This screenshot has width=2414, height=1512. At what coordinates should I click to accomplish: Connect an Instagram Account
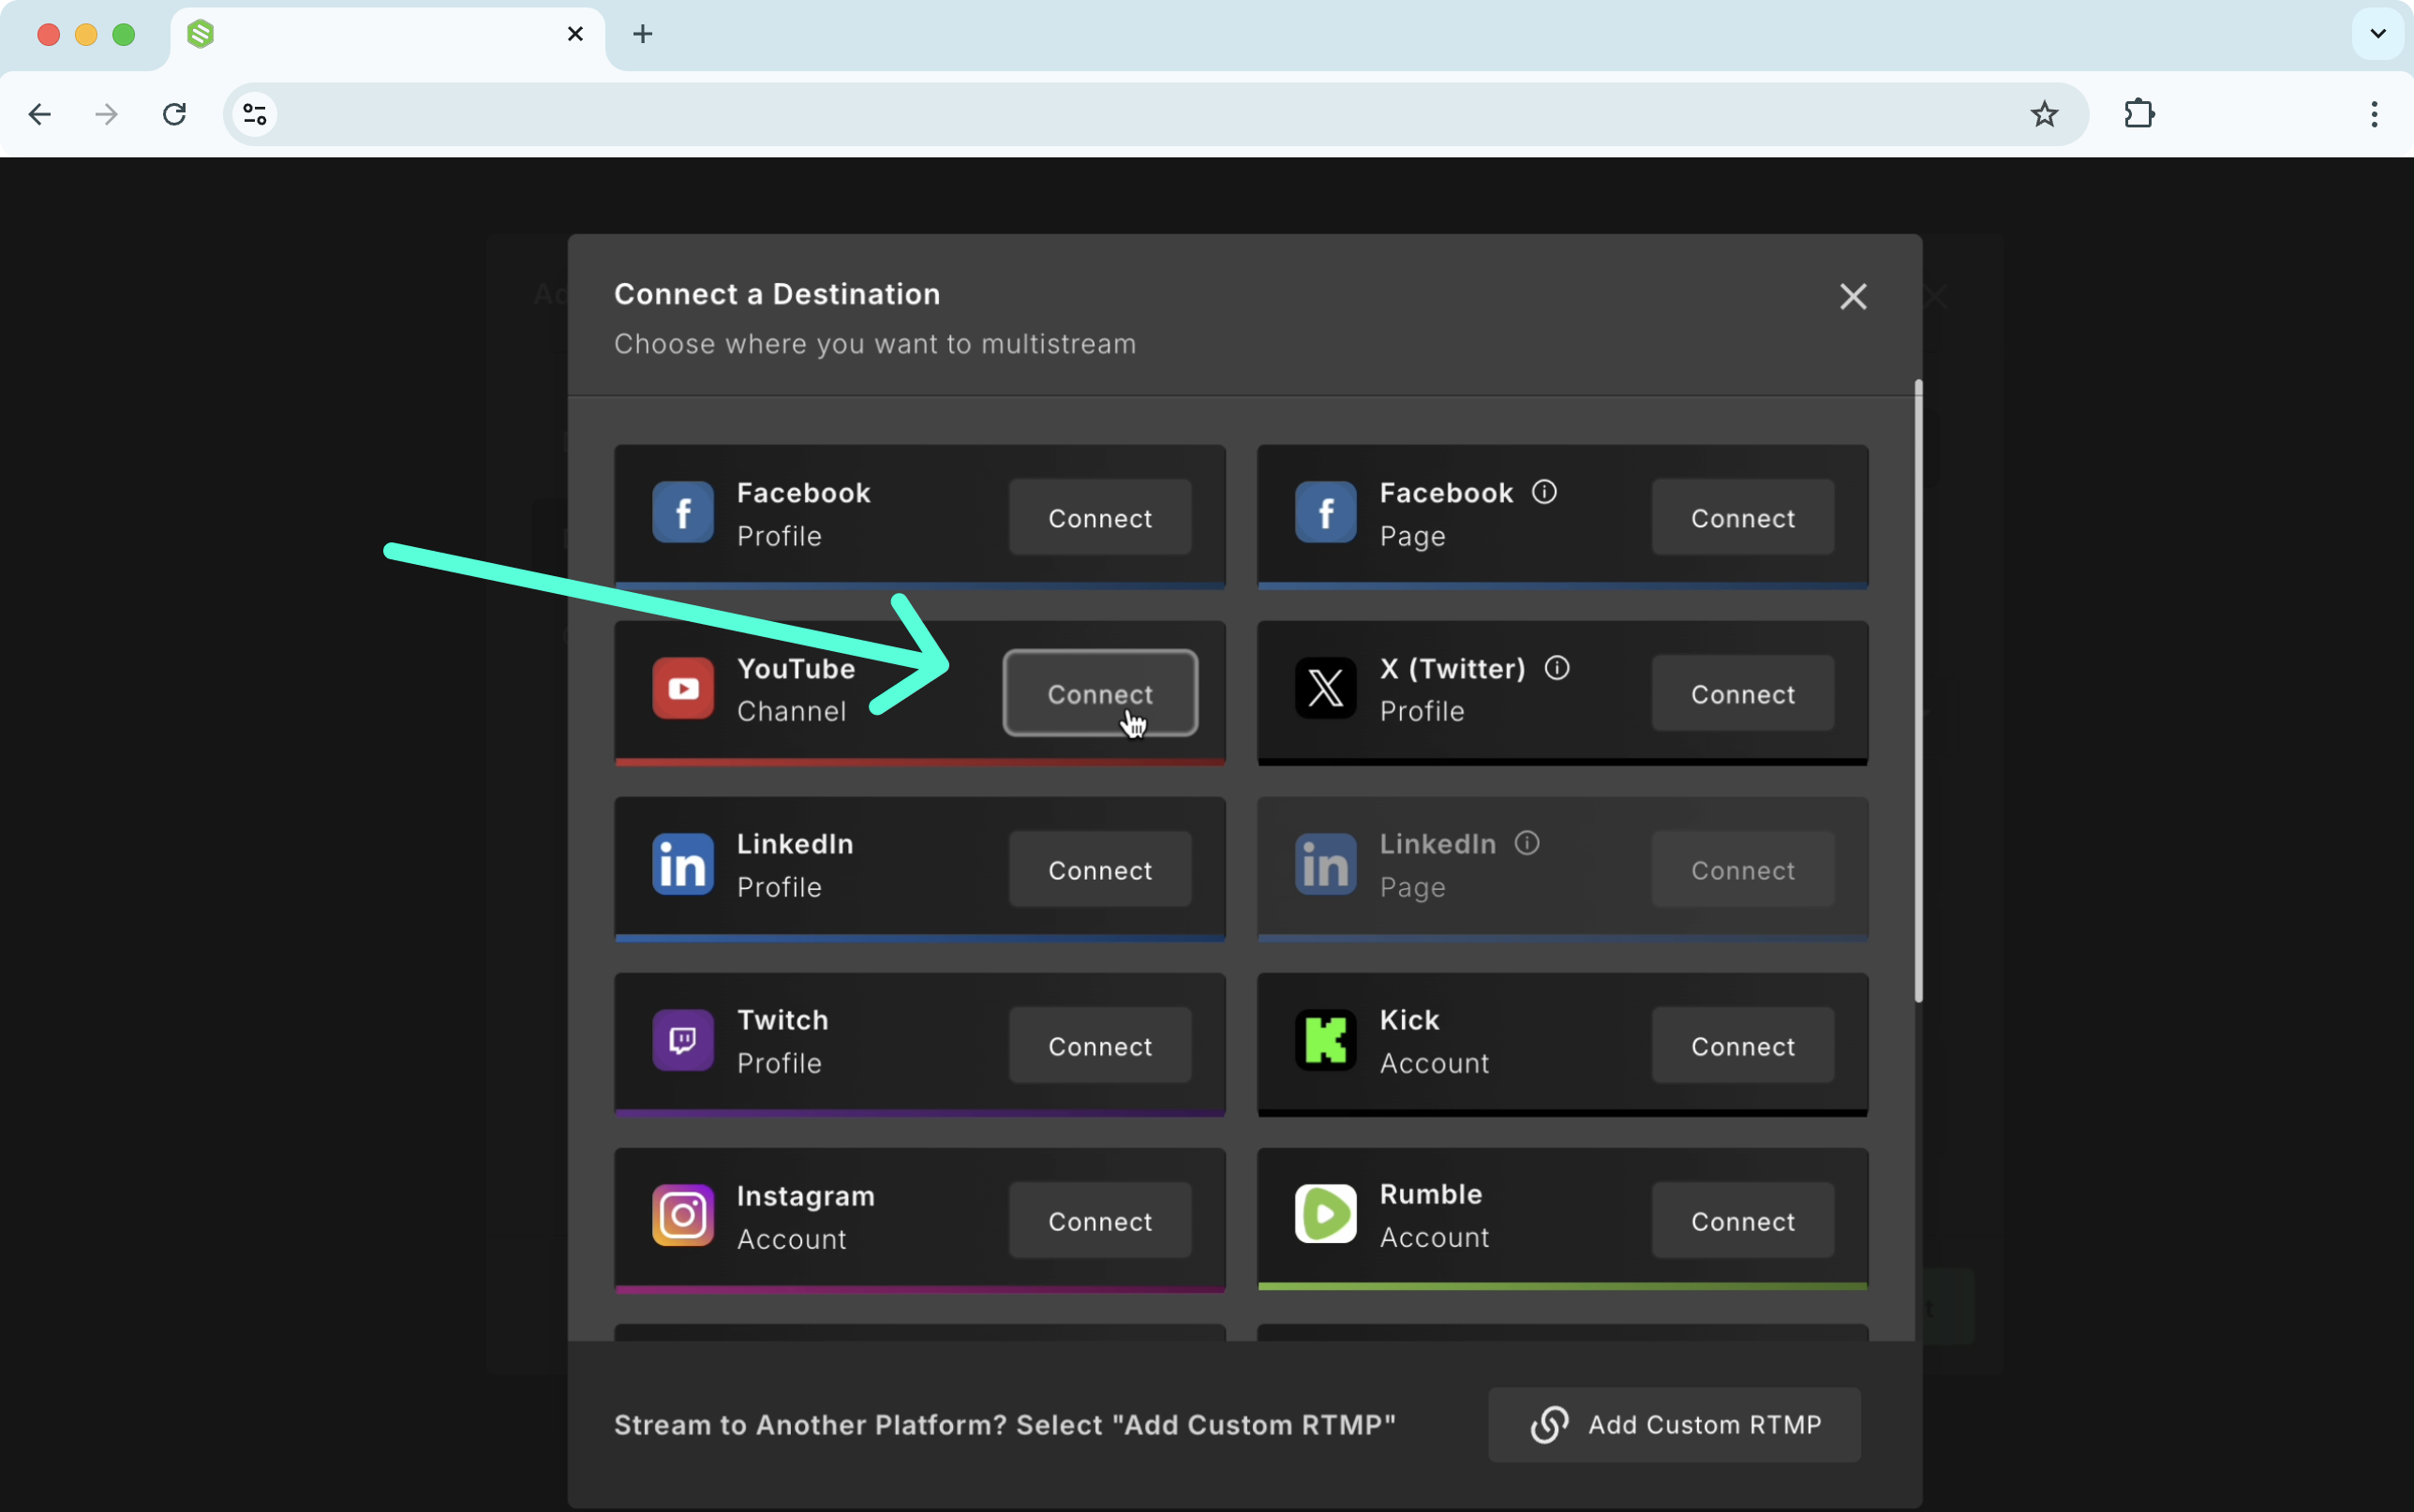coord(1100,1221)
